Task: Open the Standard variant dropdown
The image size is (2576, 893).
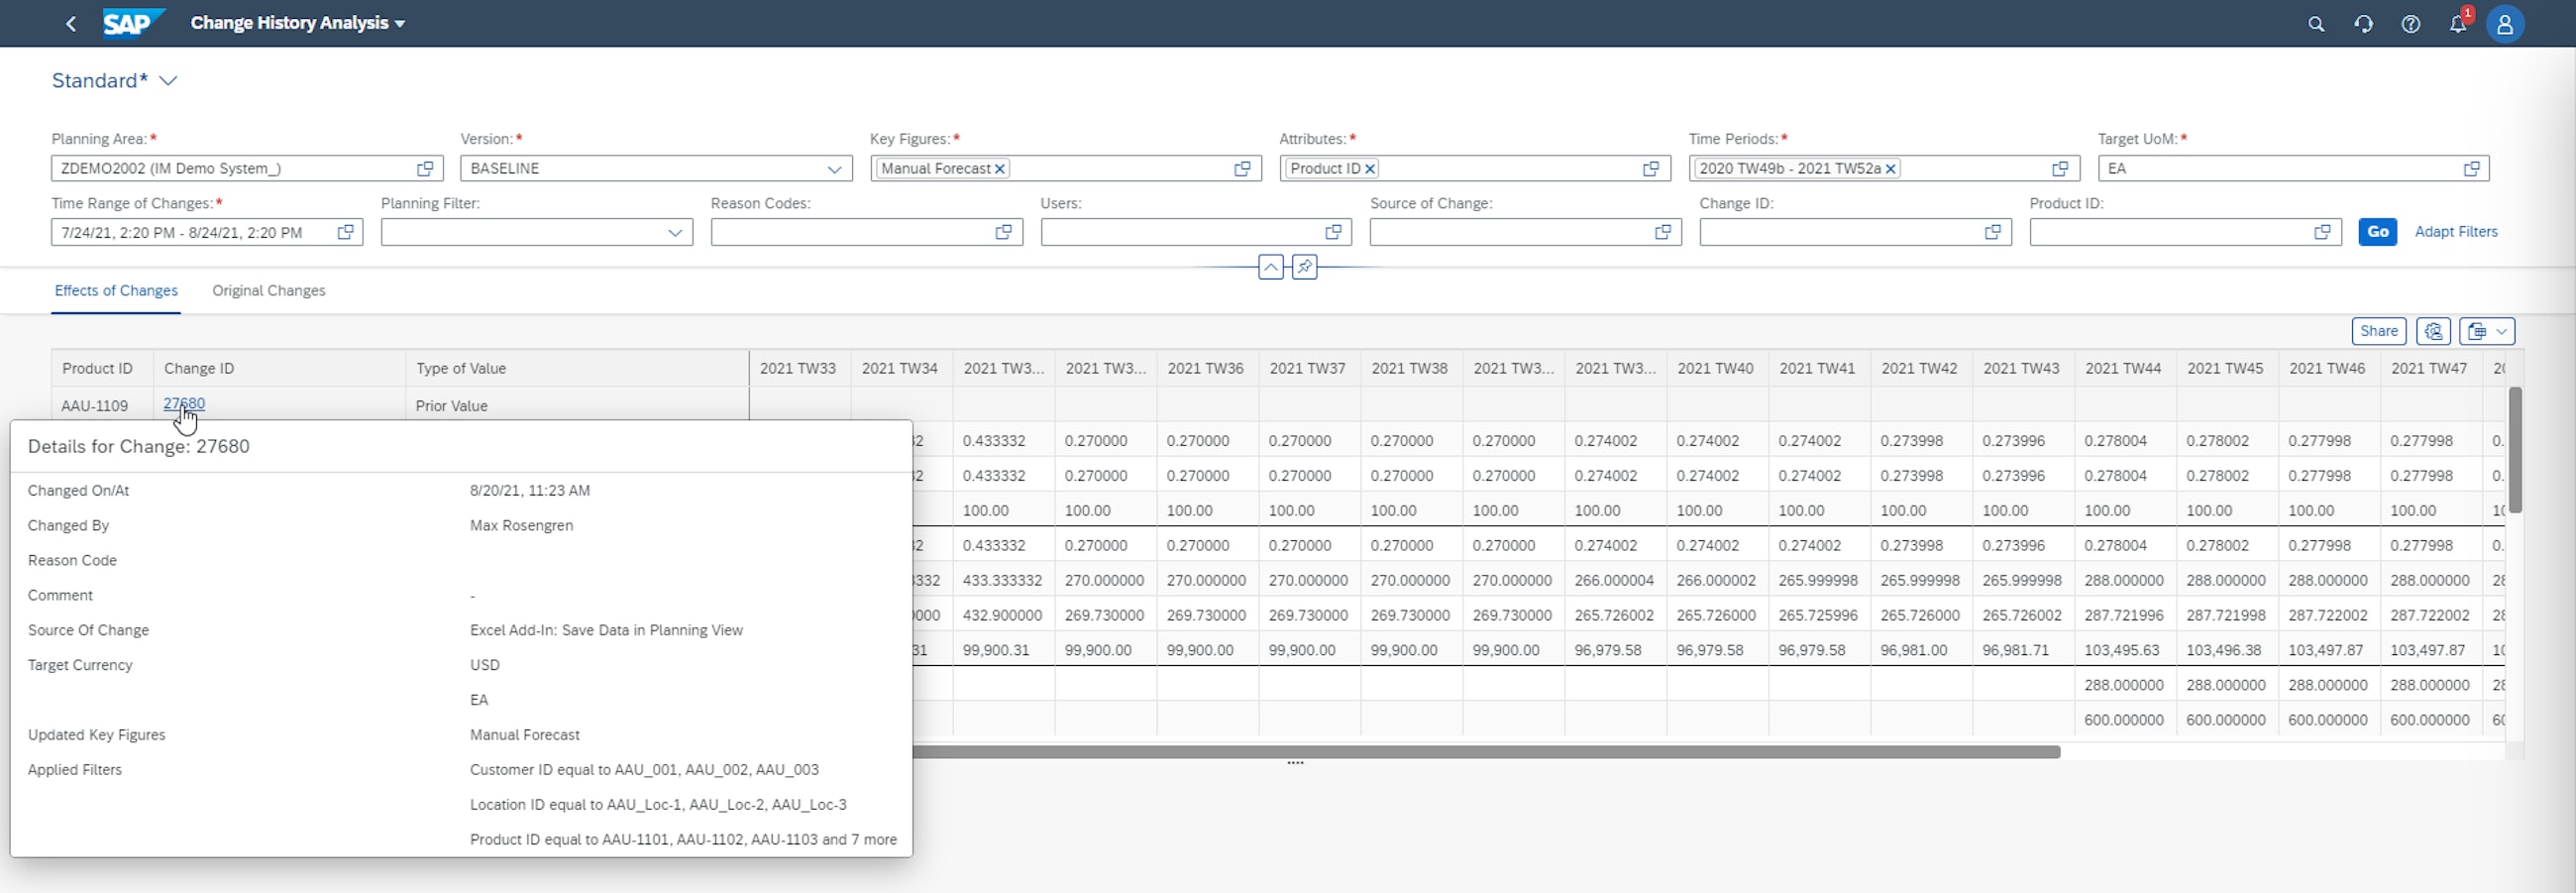Action: click(x=168, y=81)
